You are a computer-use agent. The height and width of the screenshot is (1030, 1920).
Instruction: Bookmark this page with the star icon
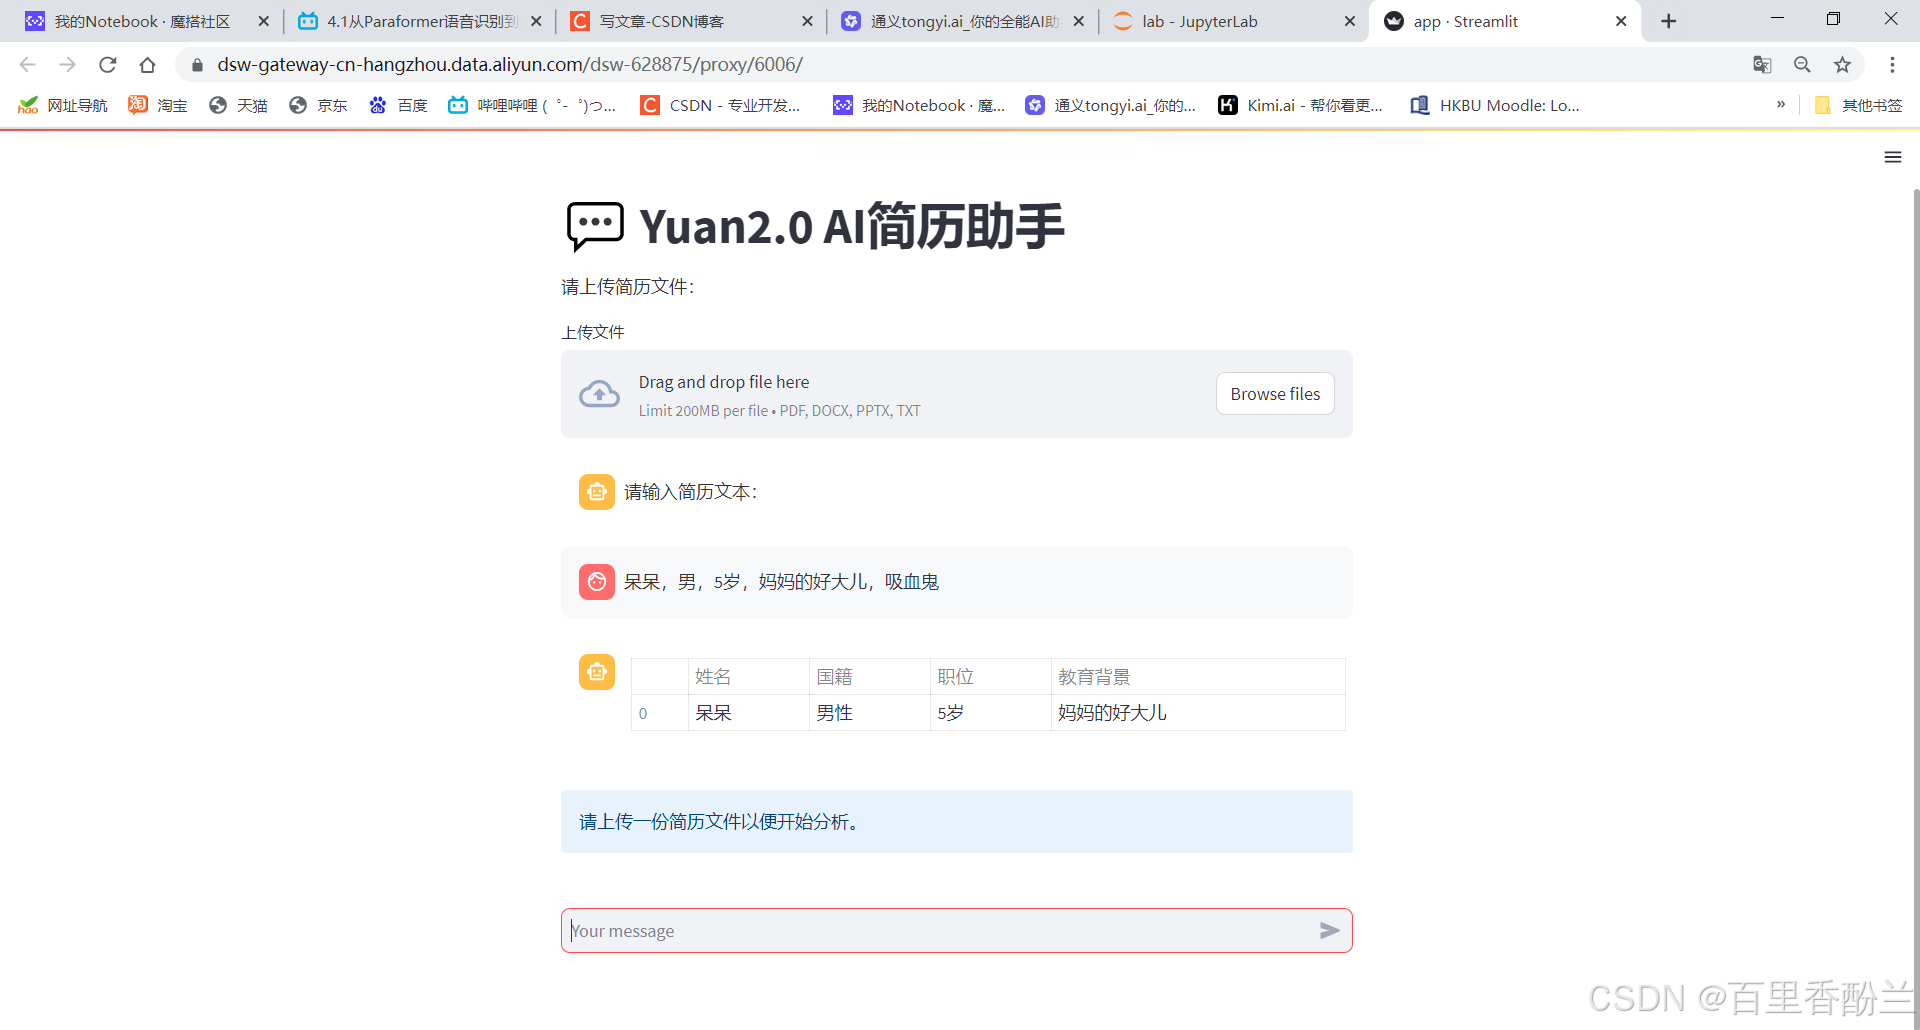coord(1842,65)
